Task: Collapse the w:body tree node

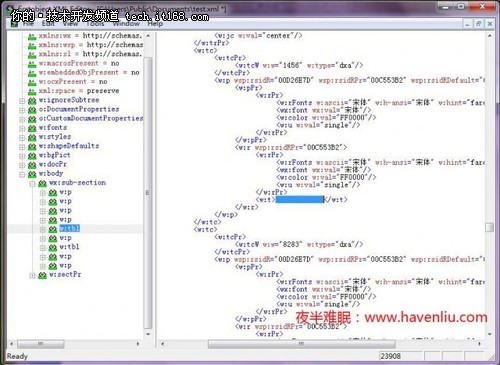Action: 22,174
